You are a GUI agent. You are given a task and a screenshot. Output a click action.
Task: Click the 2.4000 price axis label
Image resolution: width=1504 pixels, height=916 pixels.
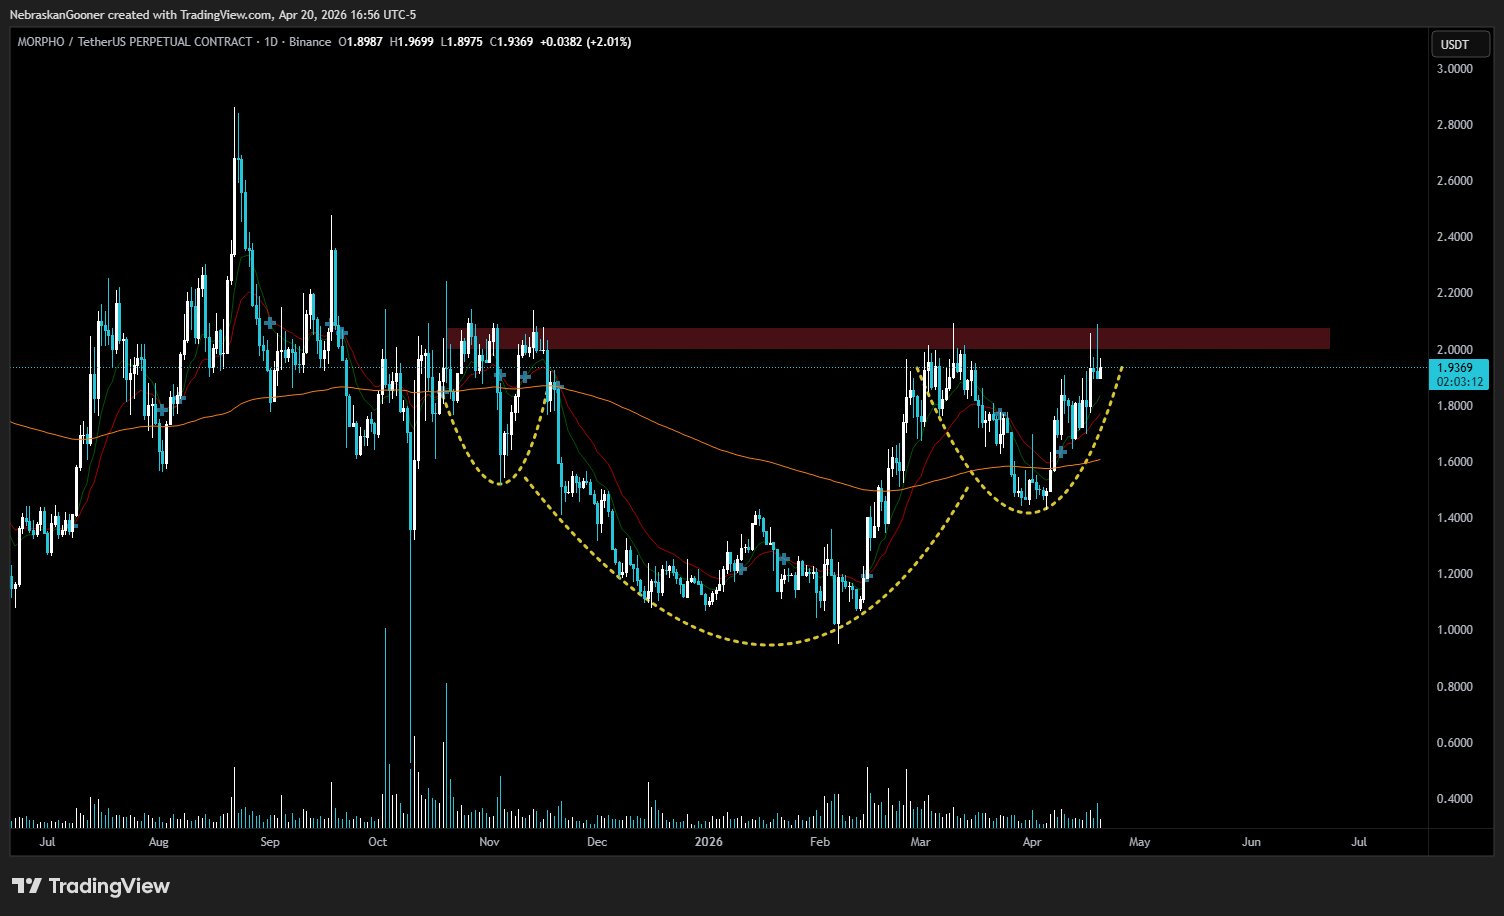point(1454,237)
